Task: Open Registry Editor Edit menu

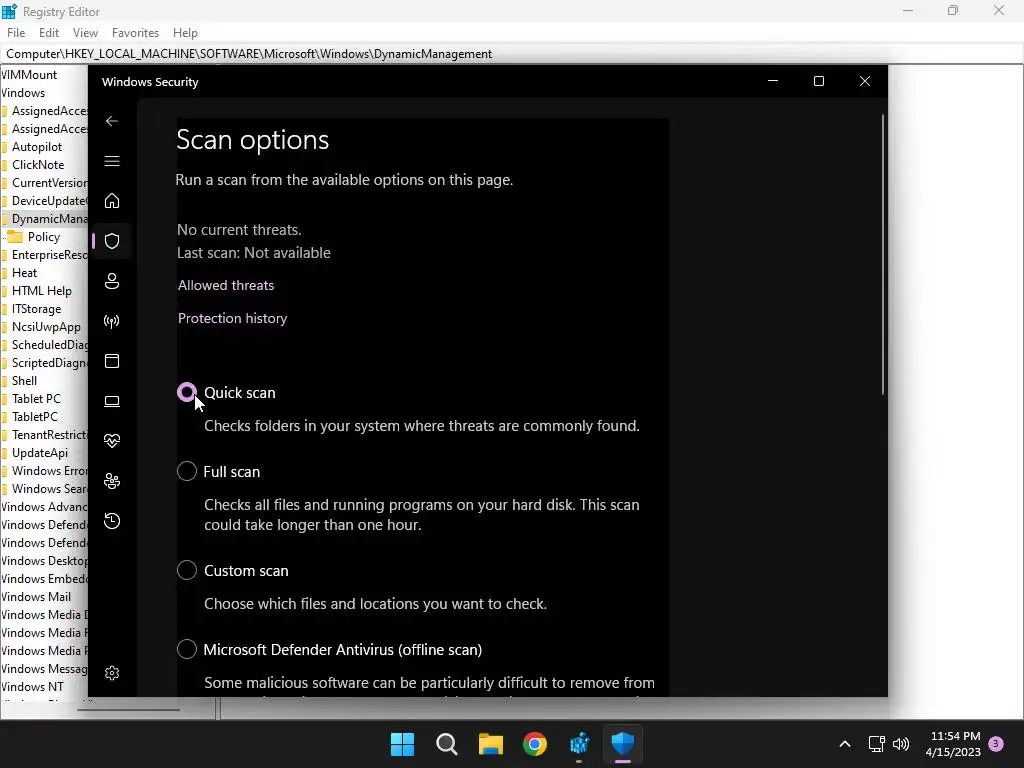Action: coord(49,33)
